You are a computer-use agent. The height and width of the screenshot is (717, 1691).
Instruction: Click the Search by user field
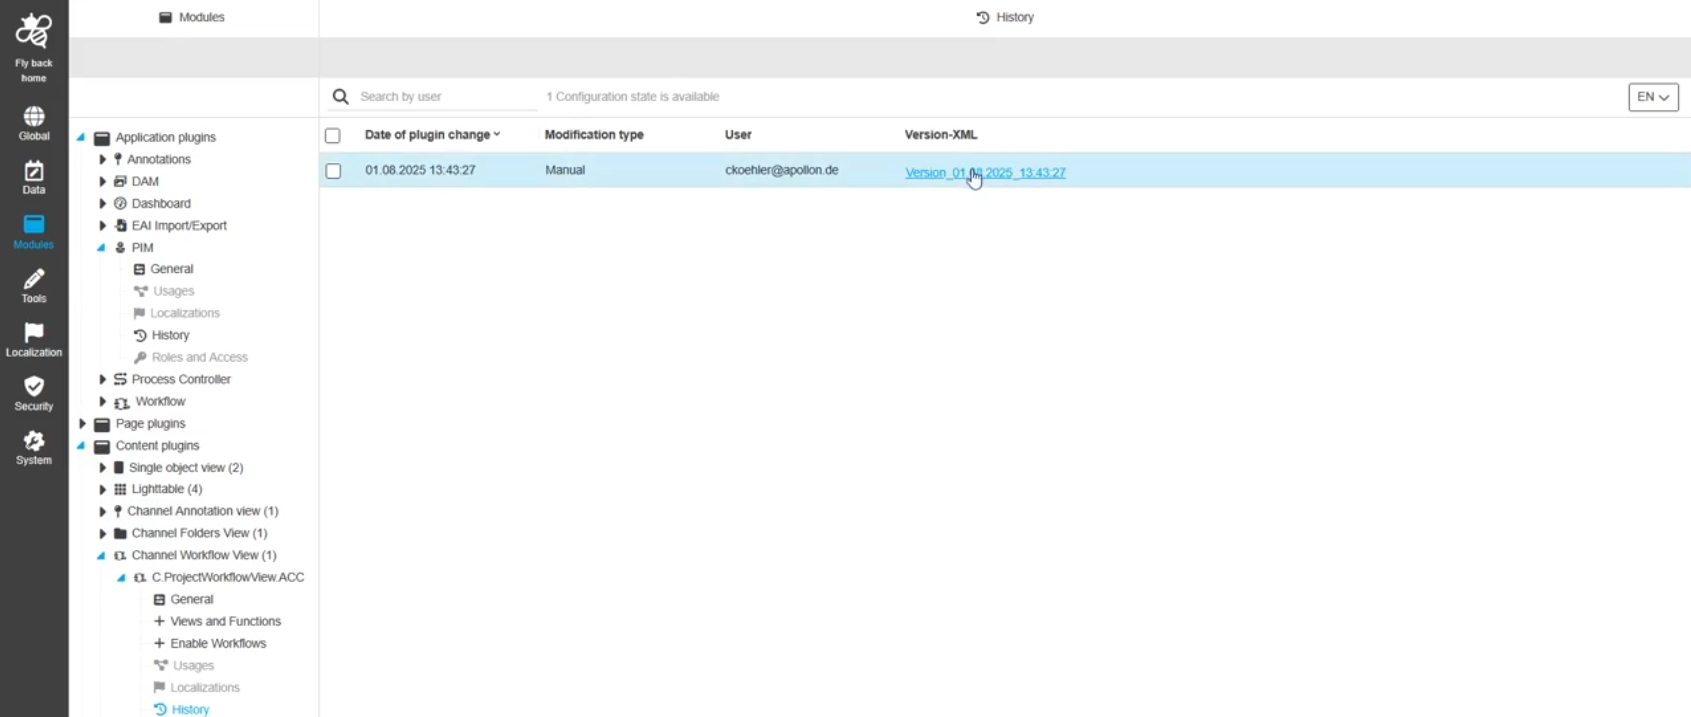pyautogui.click(x=445, y=97)
